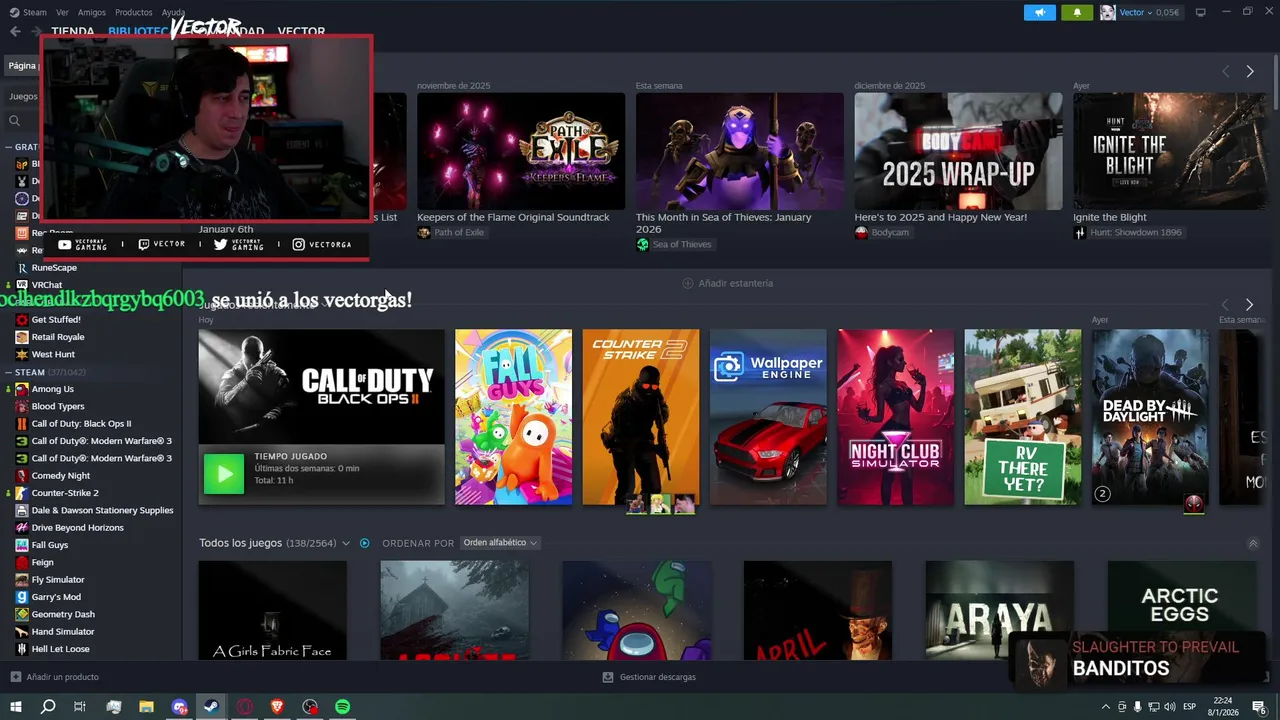The image size is (1280, 720).
Task: Collapse the STEAM category in sidebar
Action: (10, 372)
